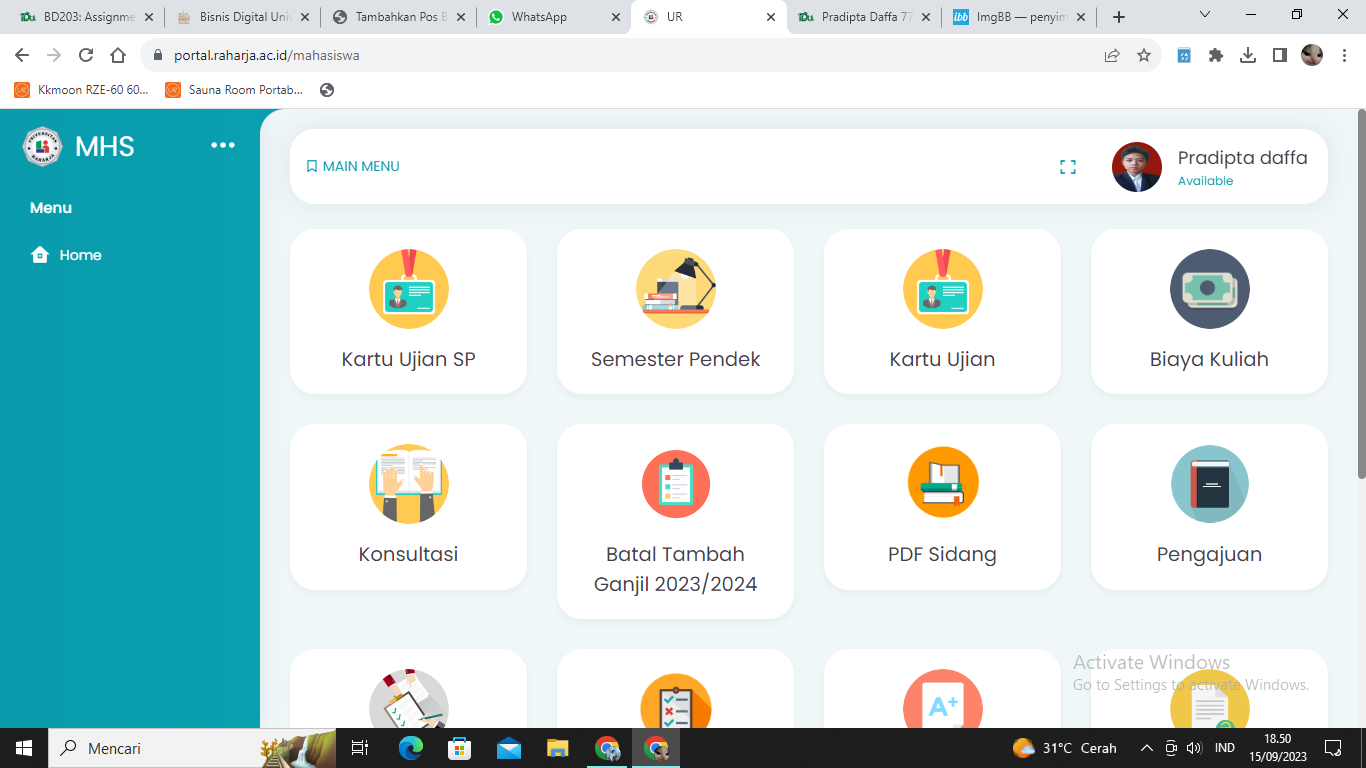
Task: Click the Home house icon in sidebar
Action: [40, 255]
